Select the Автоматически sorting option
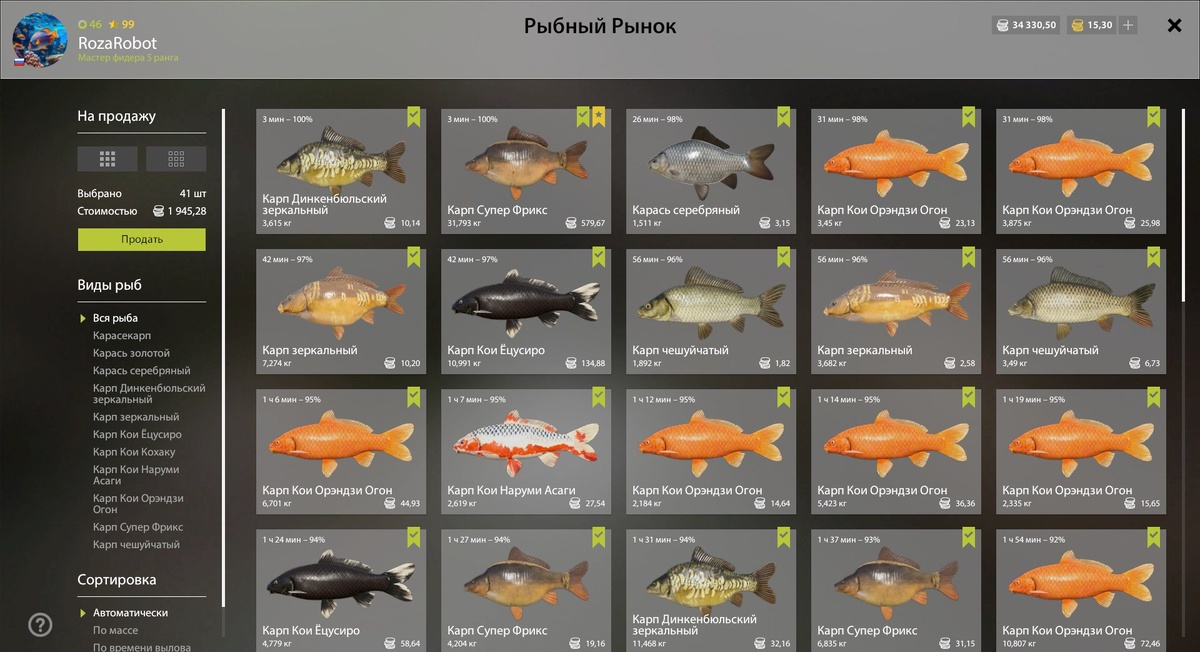This screenshot has width=1200, height=652. coord(130,612)
